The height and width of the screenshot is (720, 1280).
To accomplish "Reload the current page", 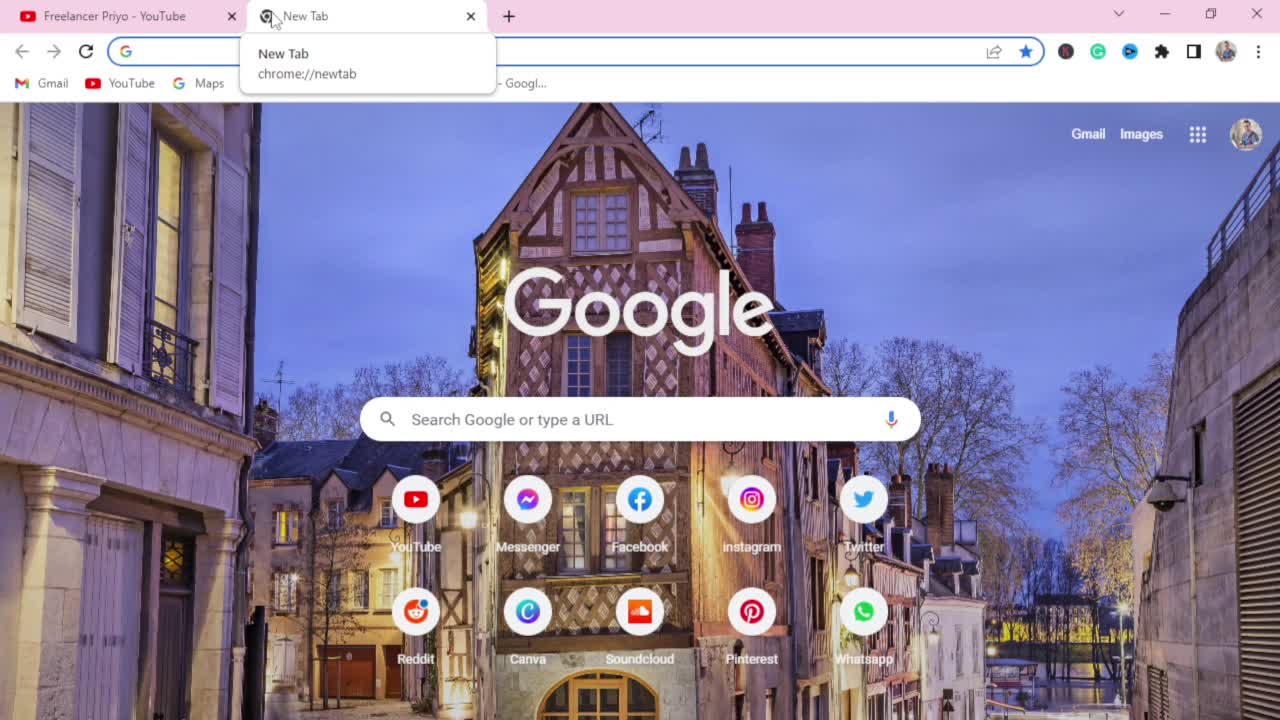I will tap(86, 52).
